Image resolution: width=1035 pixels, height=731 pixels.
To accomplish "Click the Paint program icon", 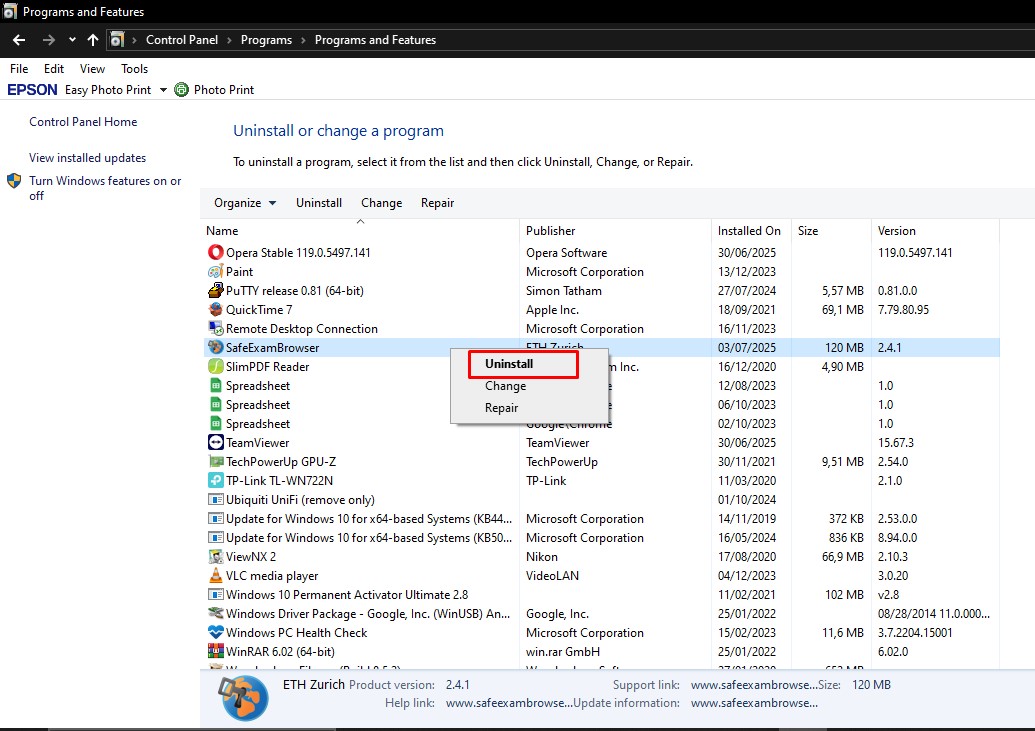I will coord(215,271).
